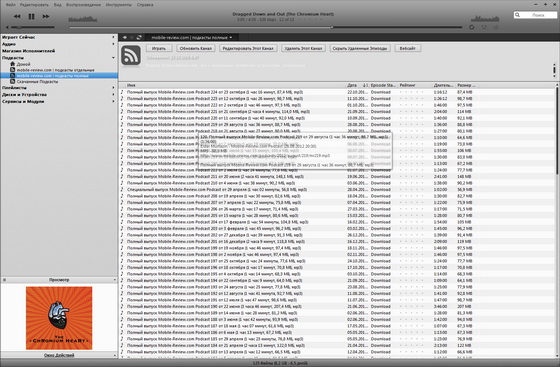Set rating stars for Podcast 224 episode
Viewport: 560px width, 367px height.
[412, 92]
